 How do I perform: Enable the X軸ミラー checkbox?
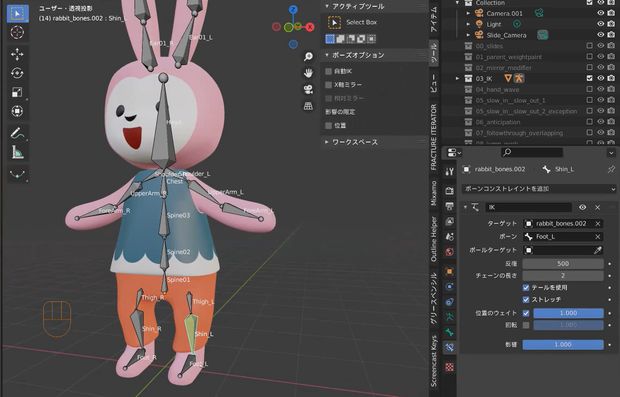[x=328, y=85]
